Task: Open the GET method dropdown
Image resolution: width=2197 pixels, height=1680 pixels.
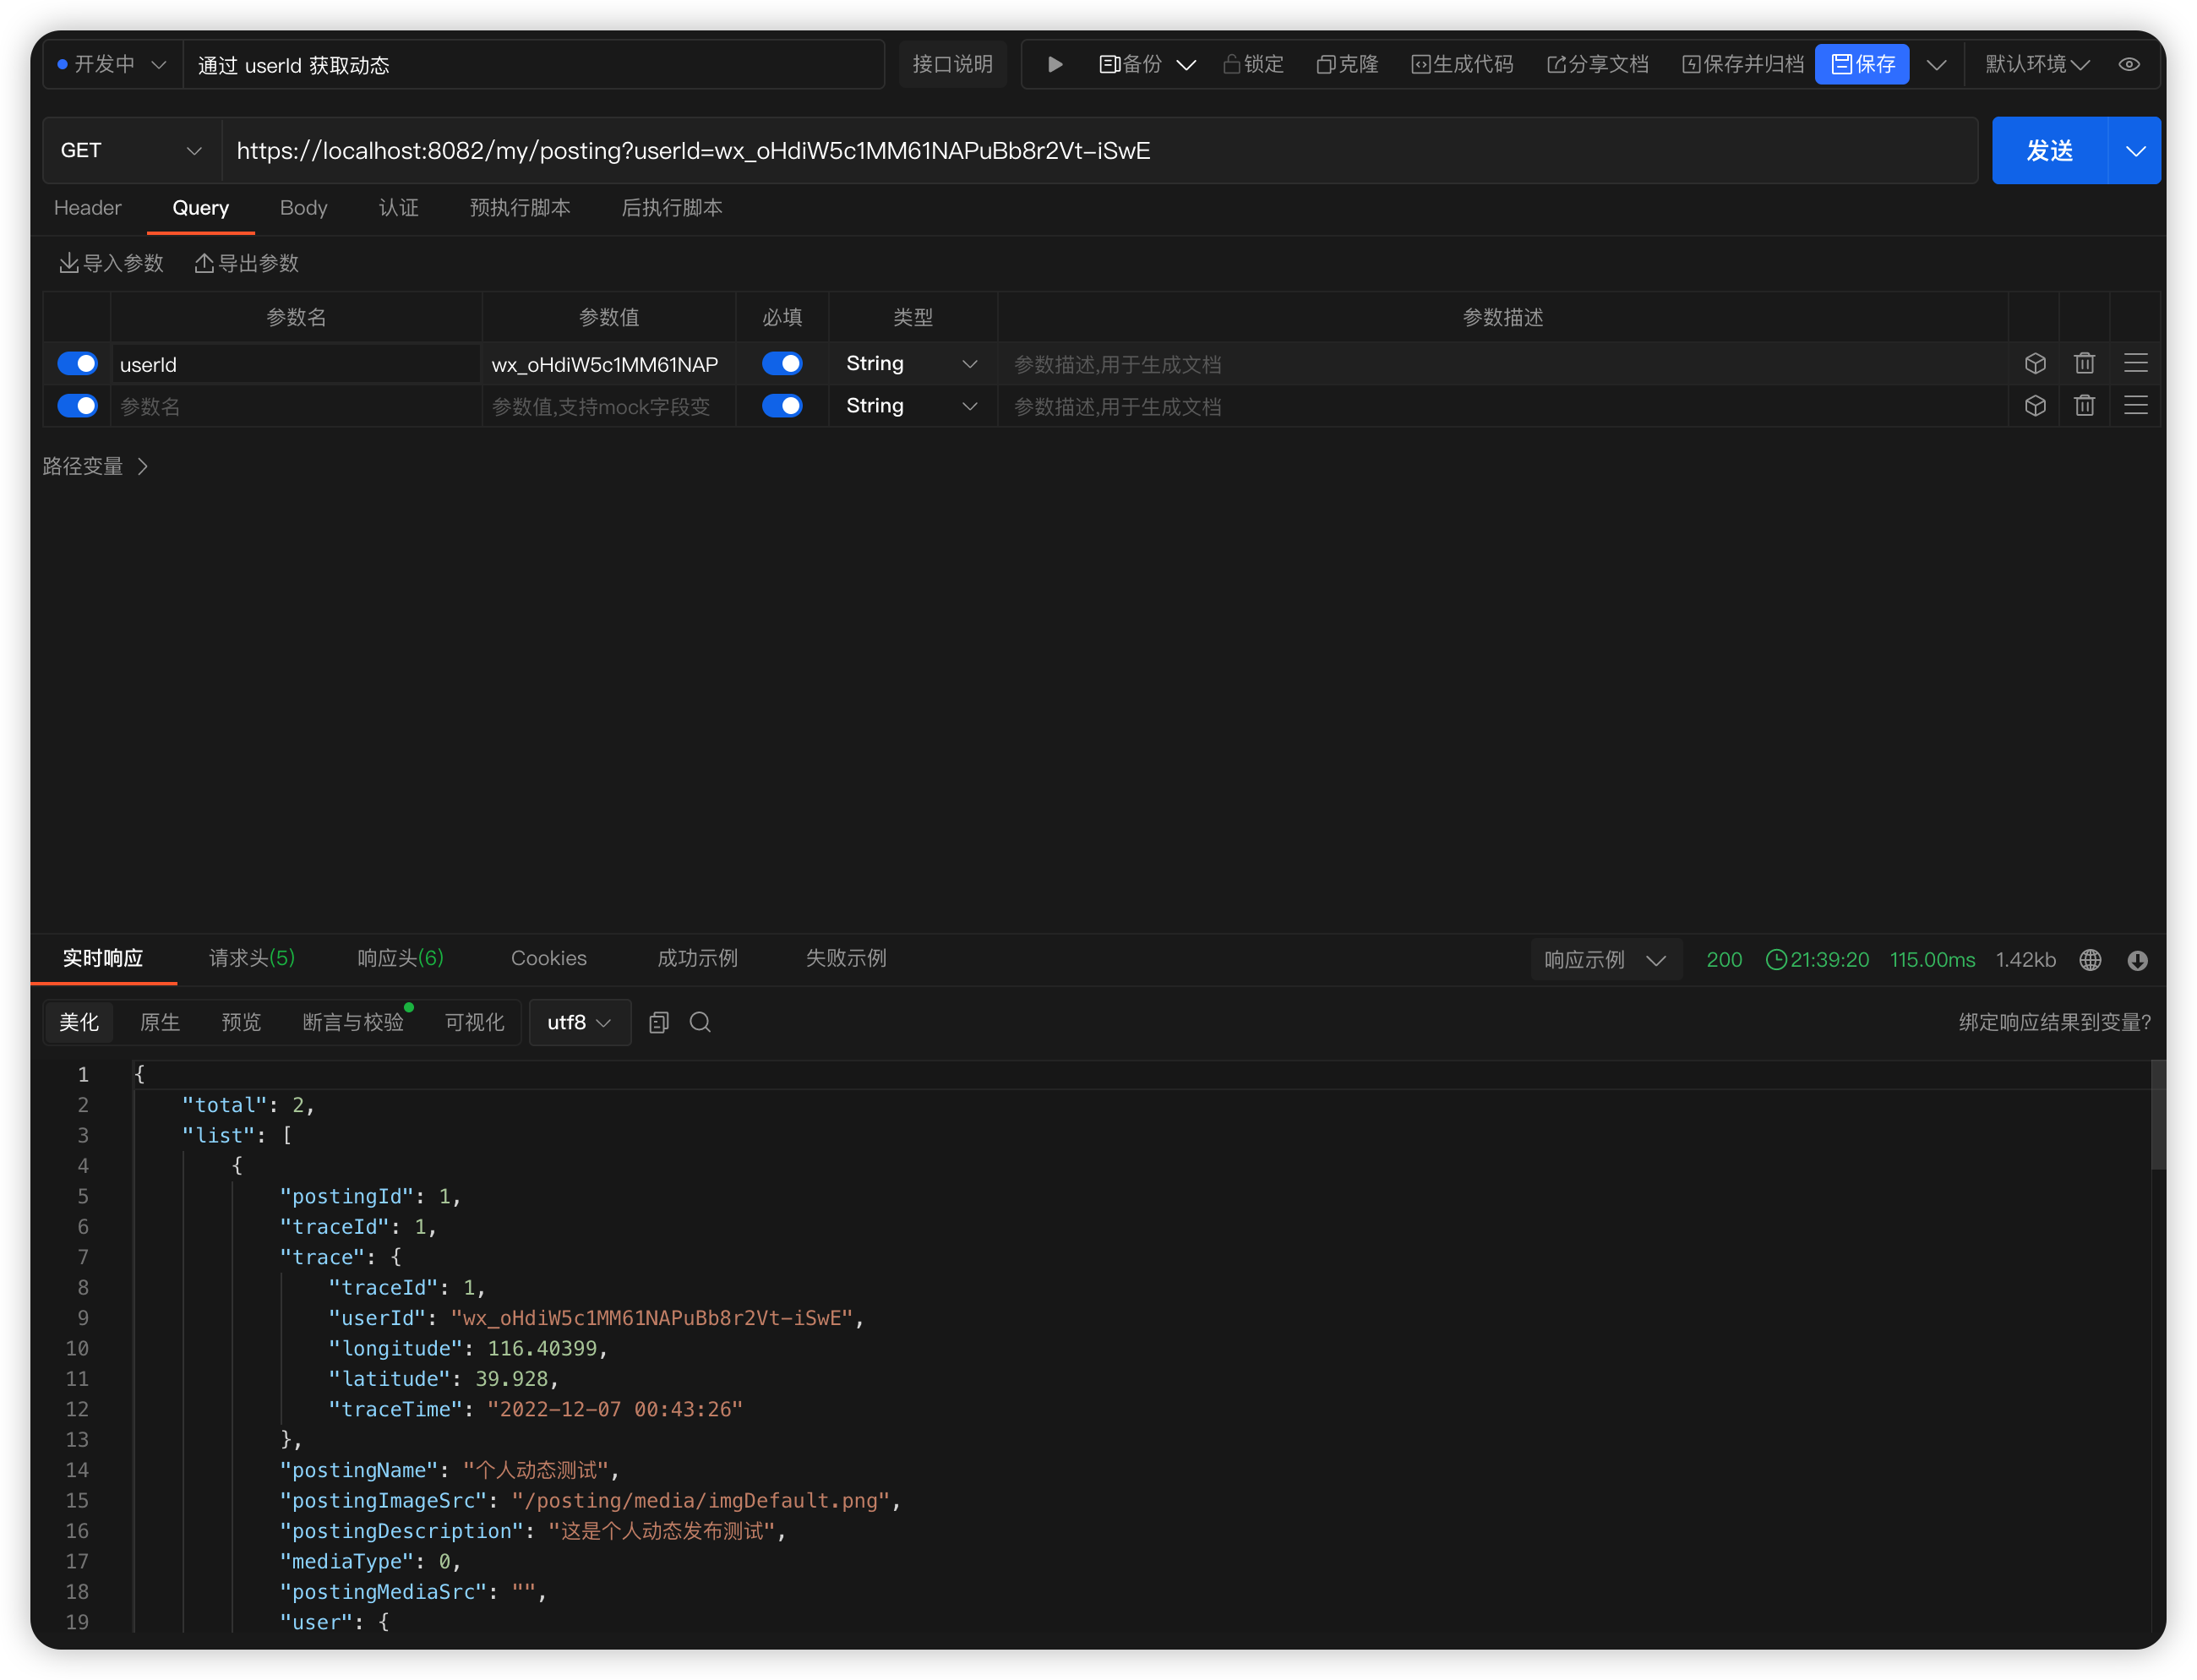Action: pyautogui.click(x=132, y=151)
